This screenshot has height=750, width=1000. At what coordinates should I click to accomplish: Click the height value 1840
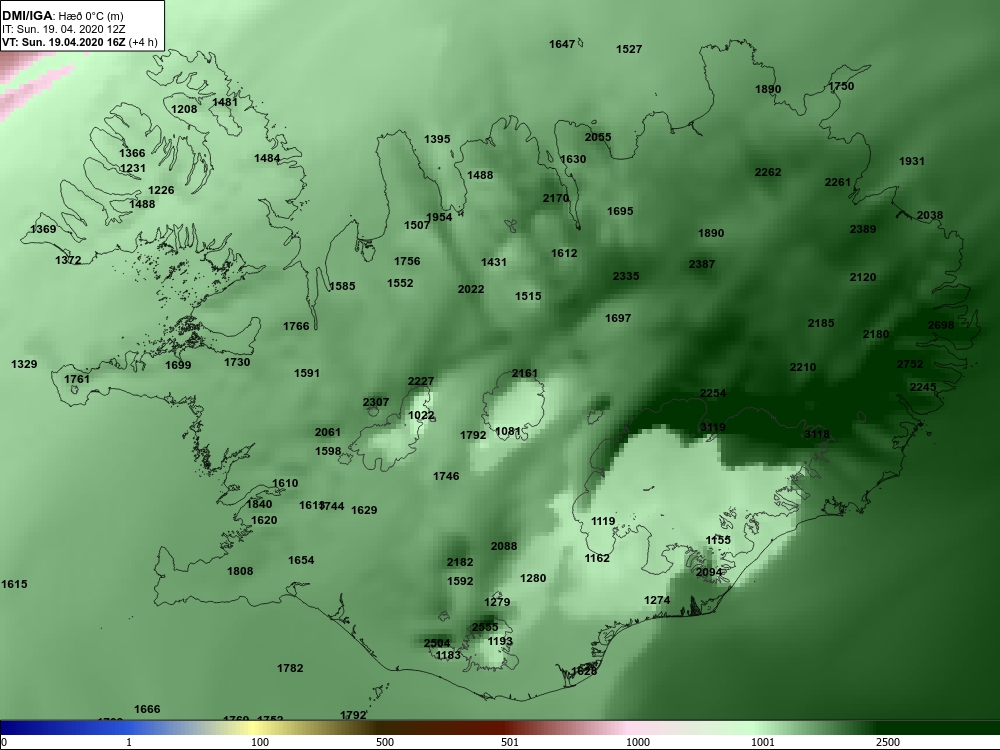259,504
